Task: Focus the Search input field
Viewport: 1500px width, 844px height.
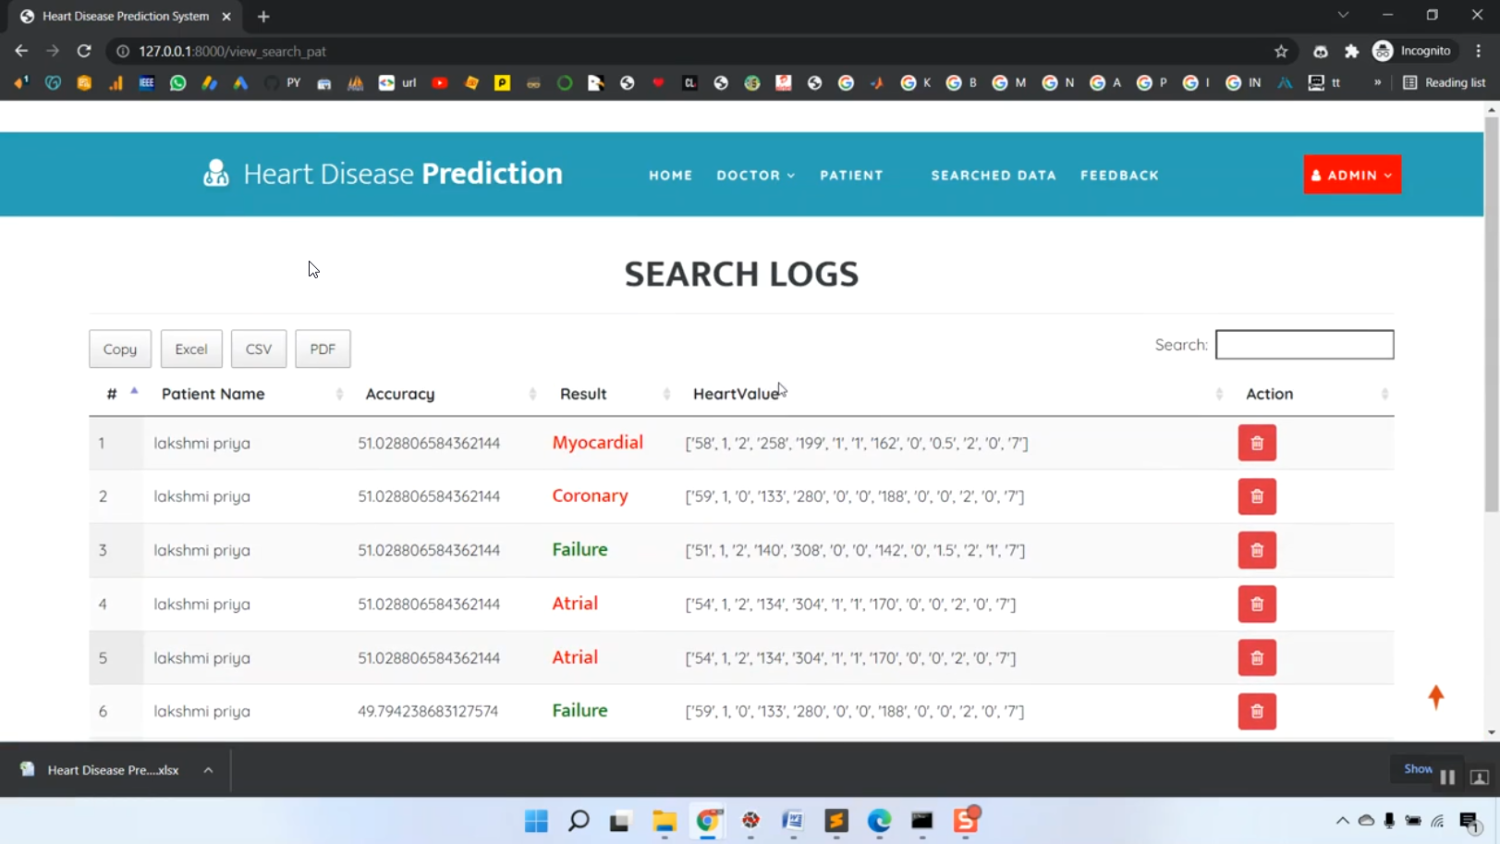Action: 1304,345
